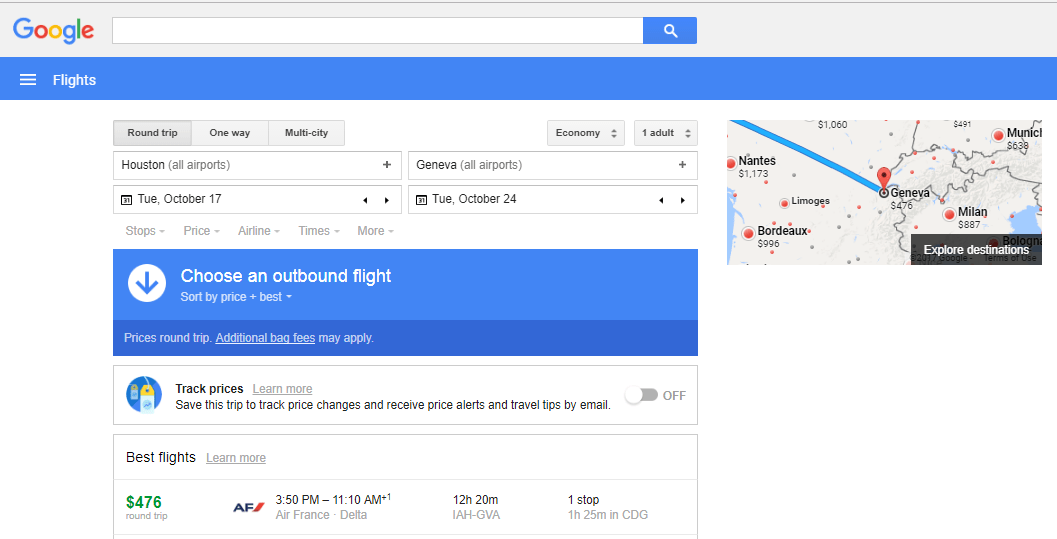
Task: Go to previous departure date arrow
Action: (x=365, y=200)
